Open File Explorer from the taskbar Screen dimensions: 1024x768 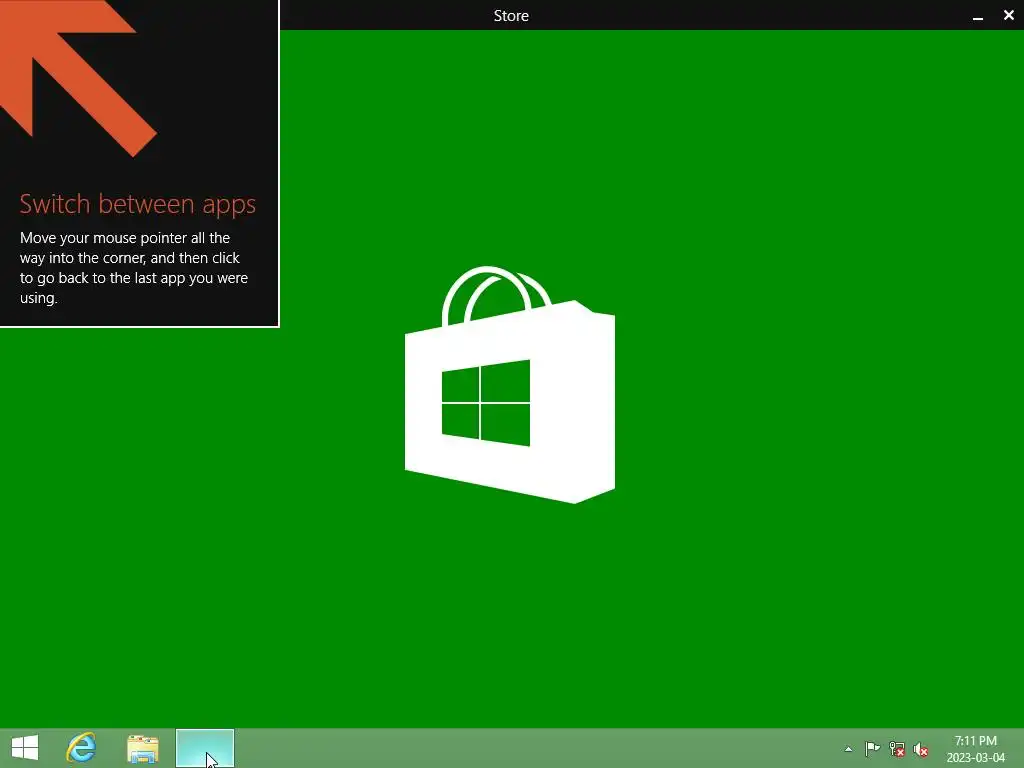(142, 748)
